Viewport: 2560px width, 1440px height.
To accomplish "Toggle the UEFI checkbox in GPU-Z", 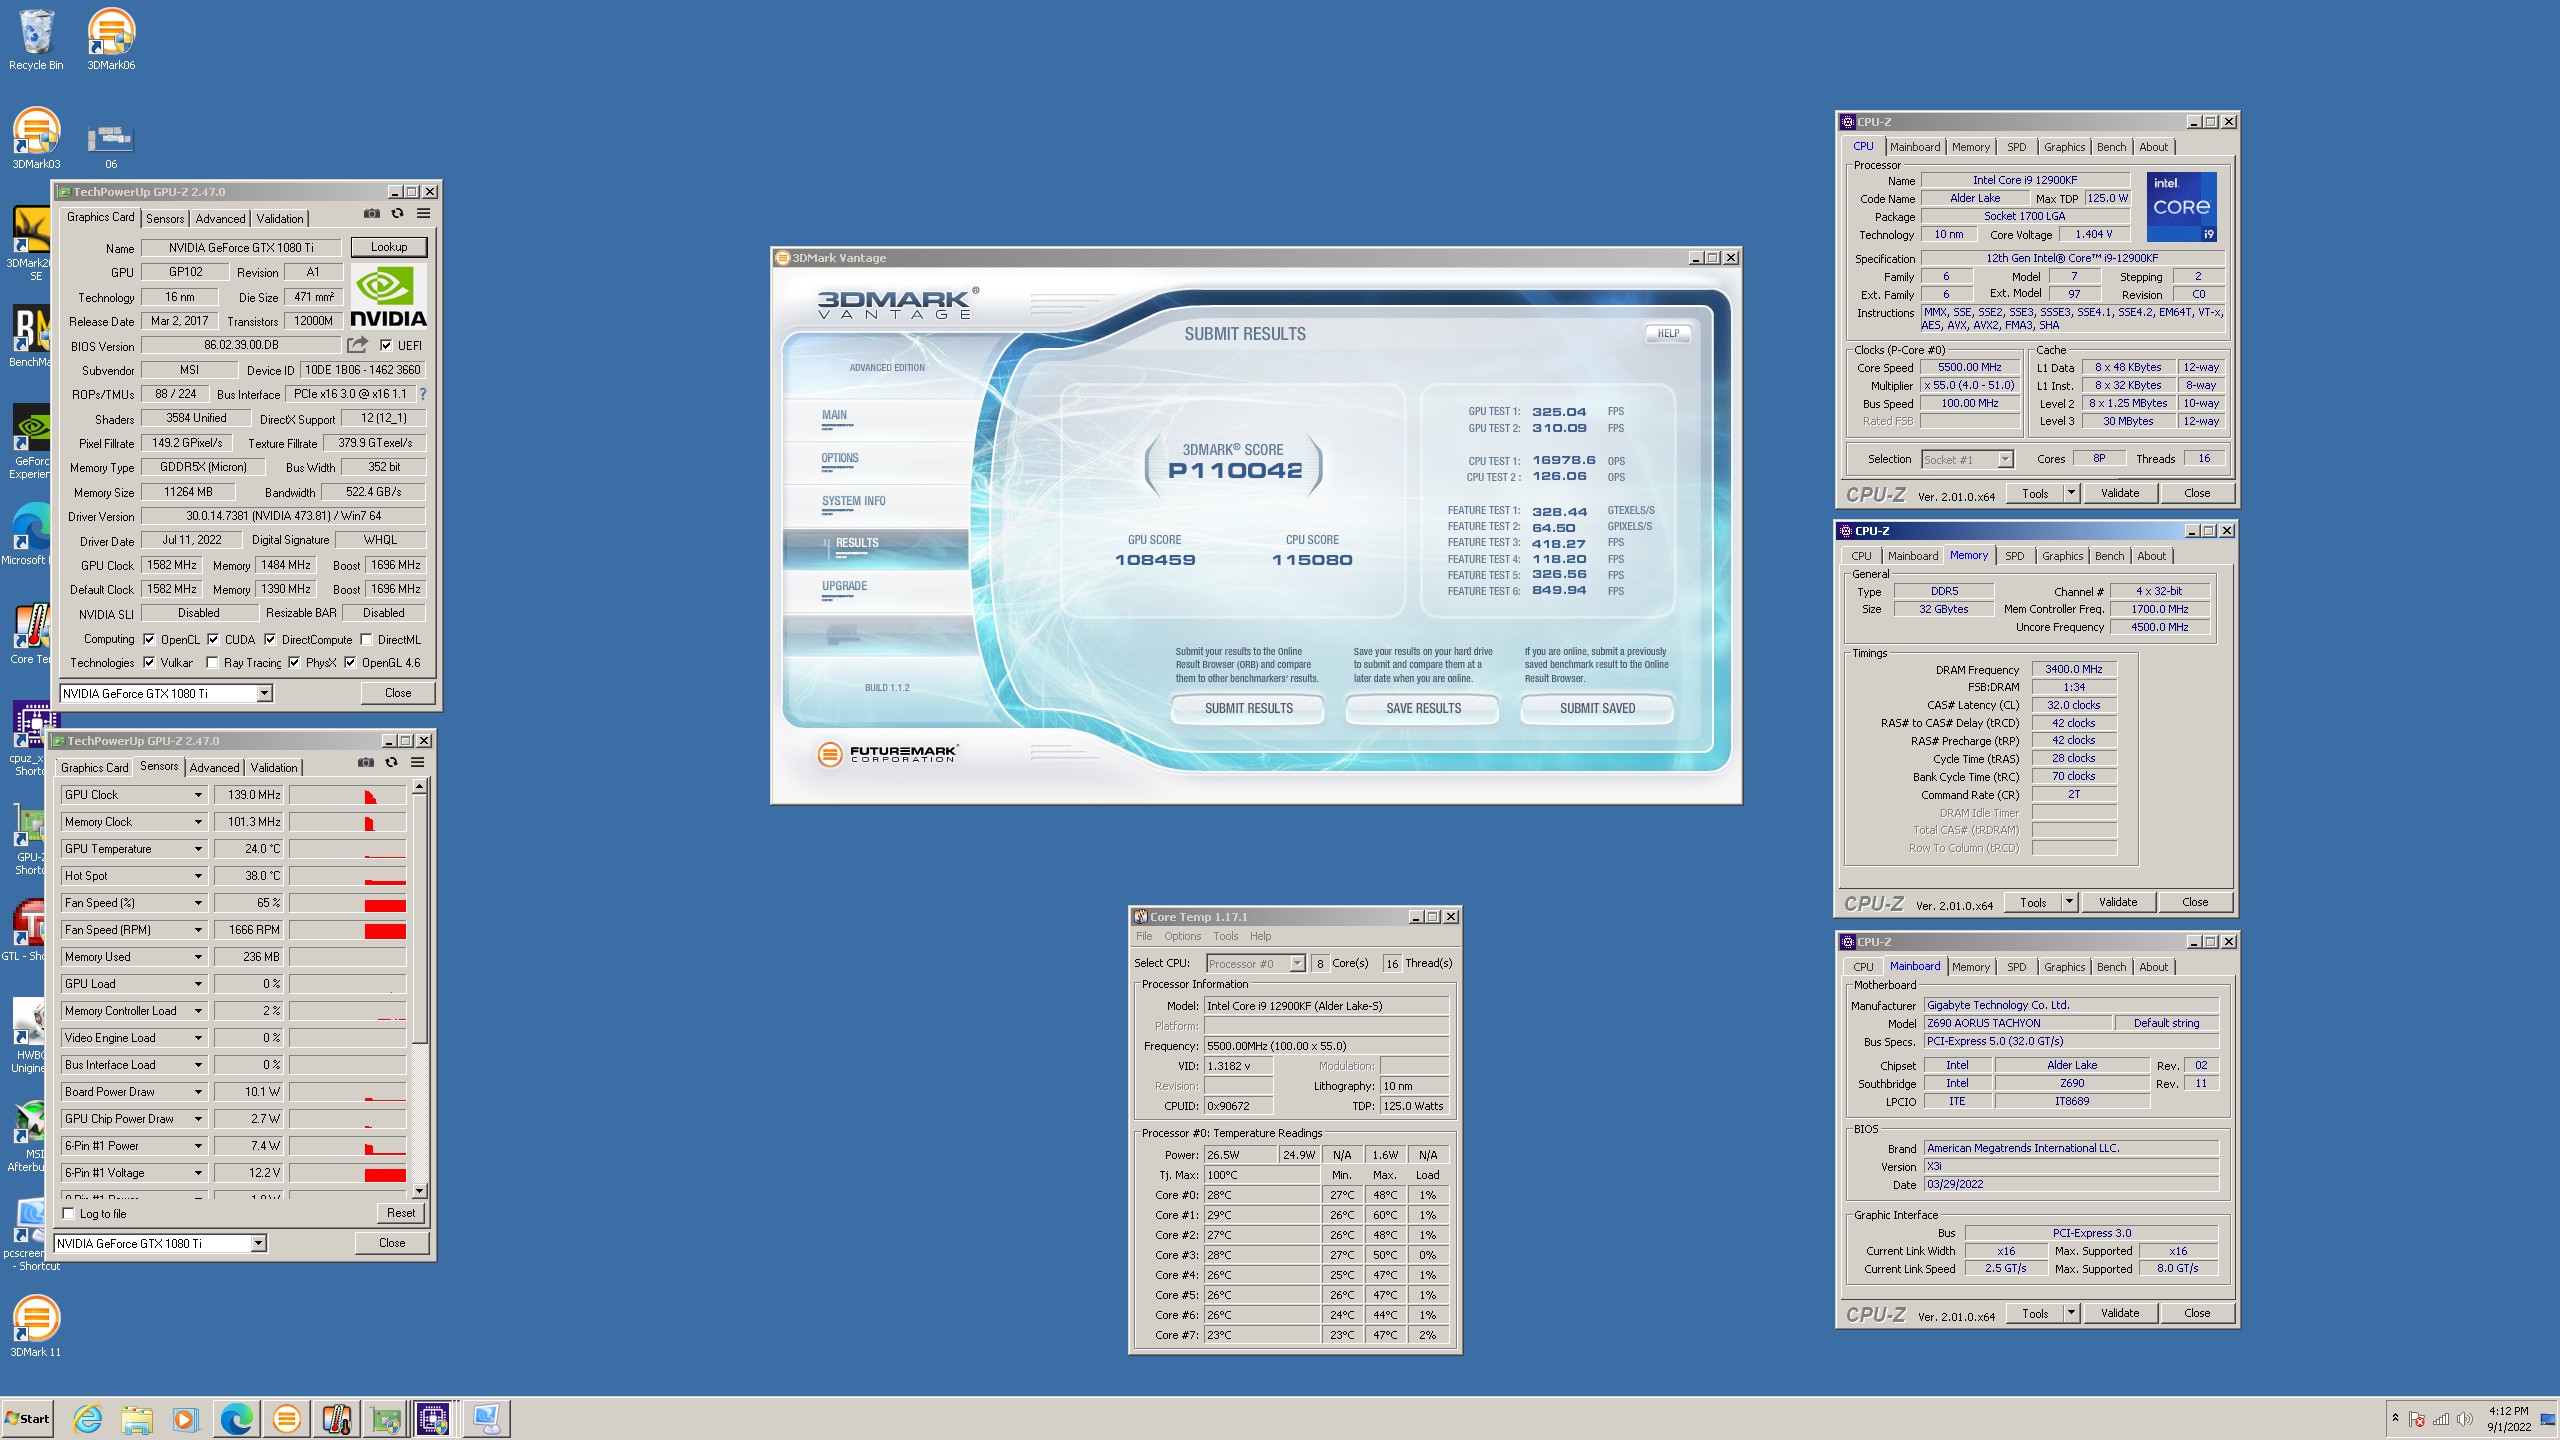I will (386, 345).
